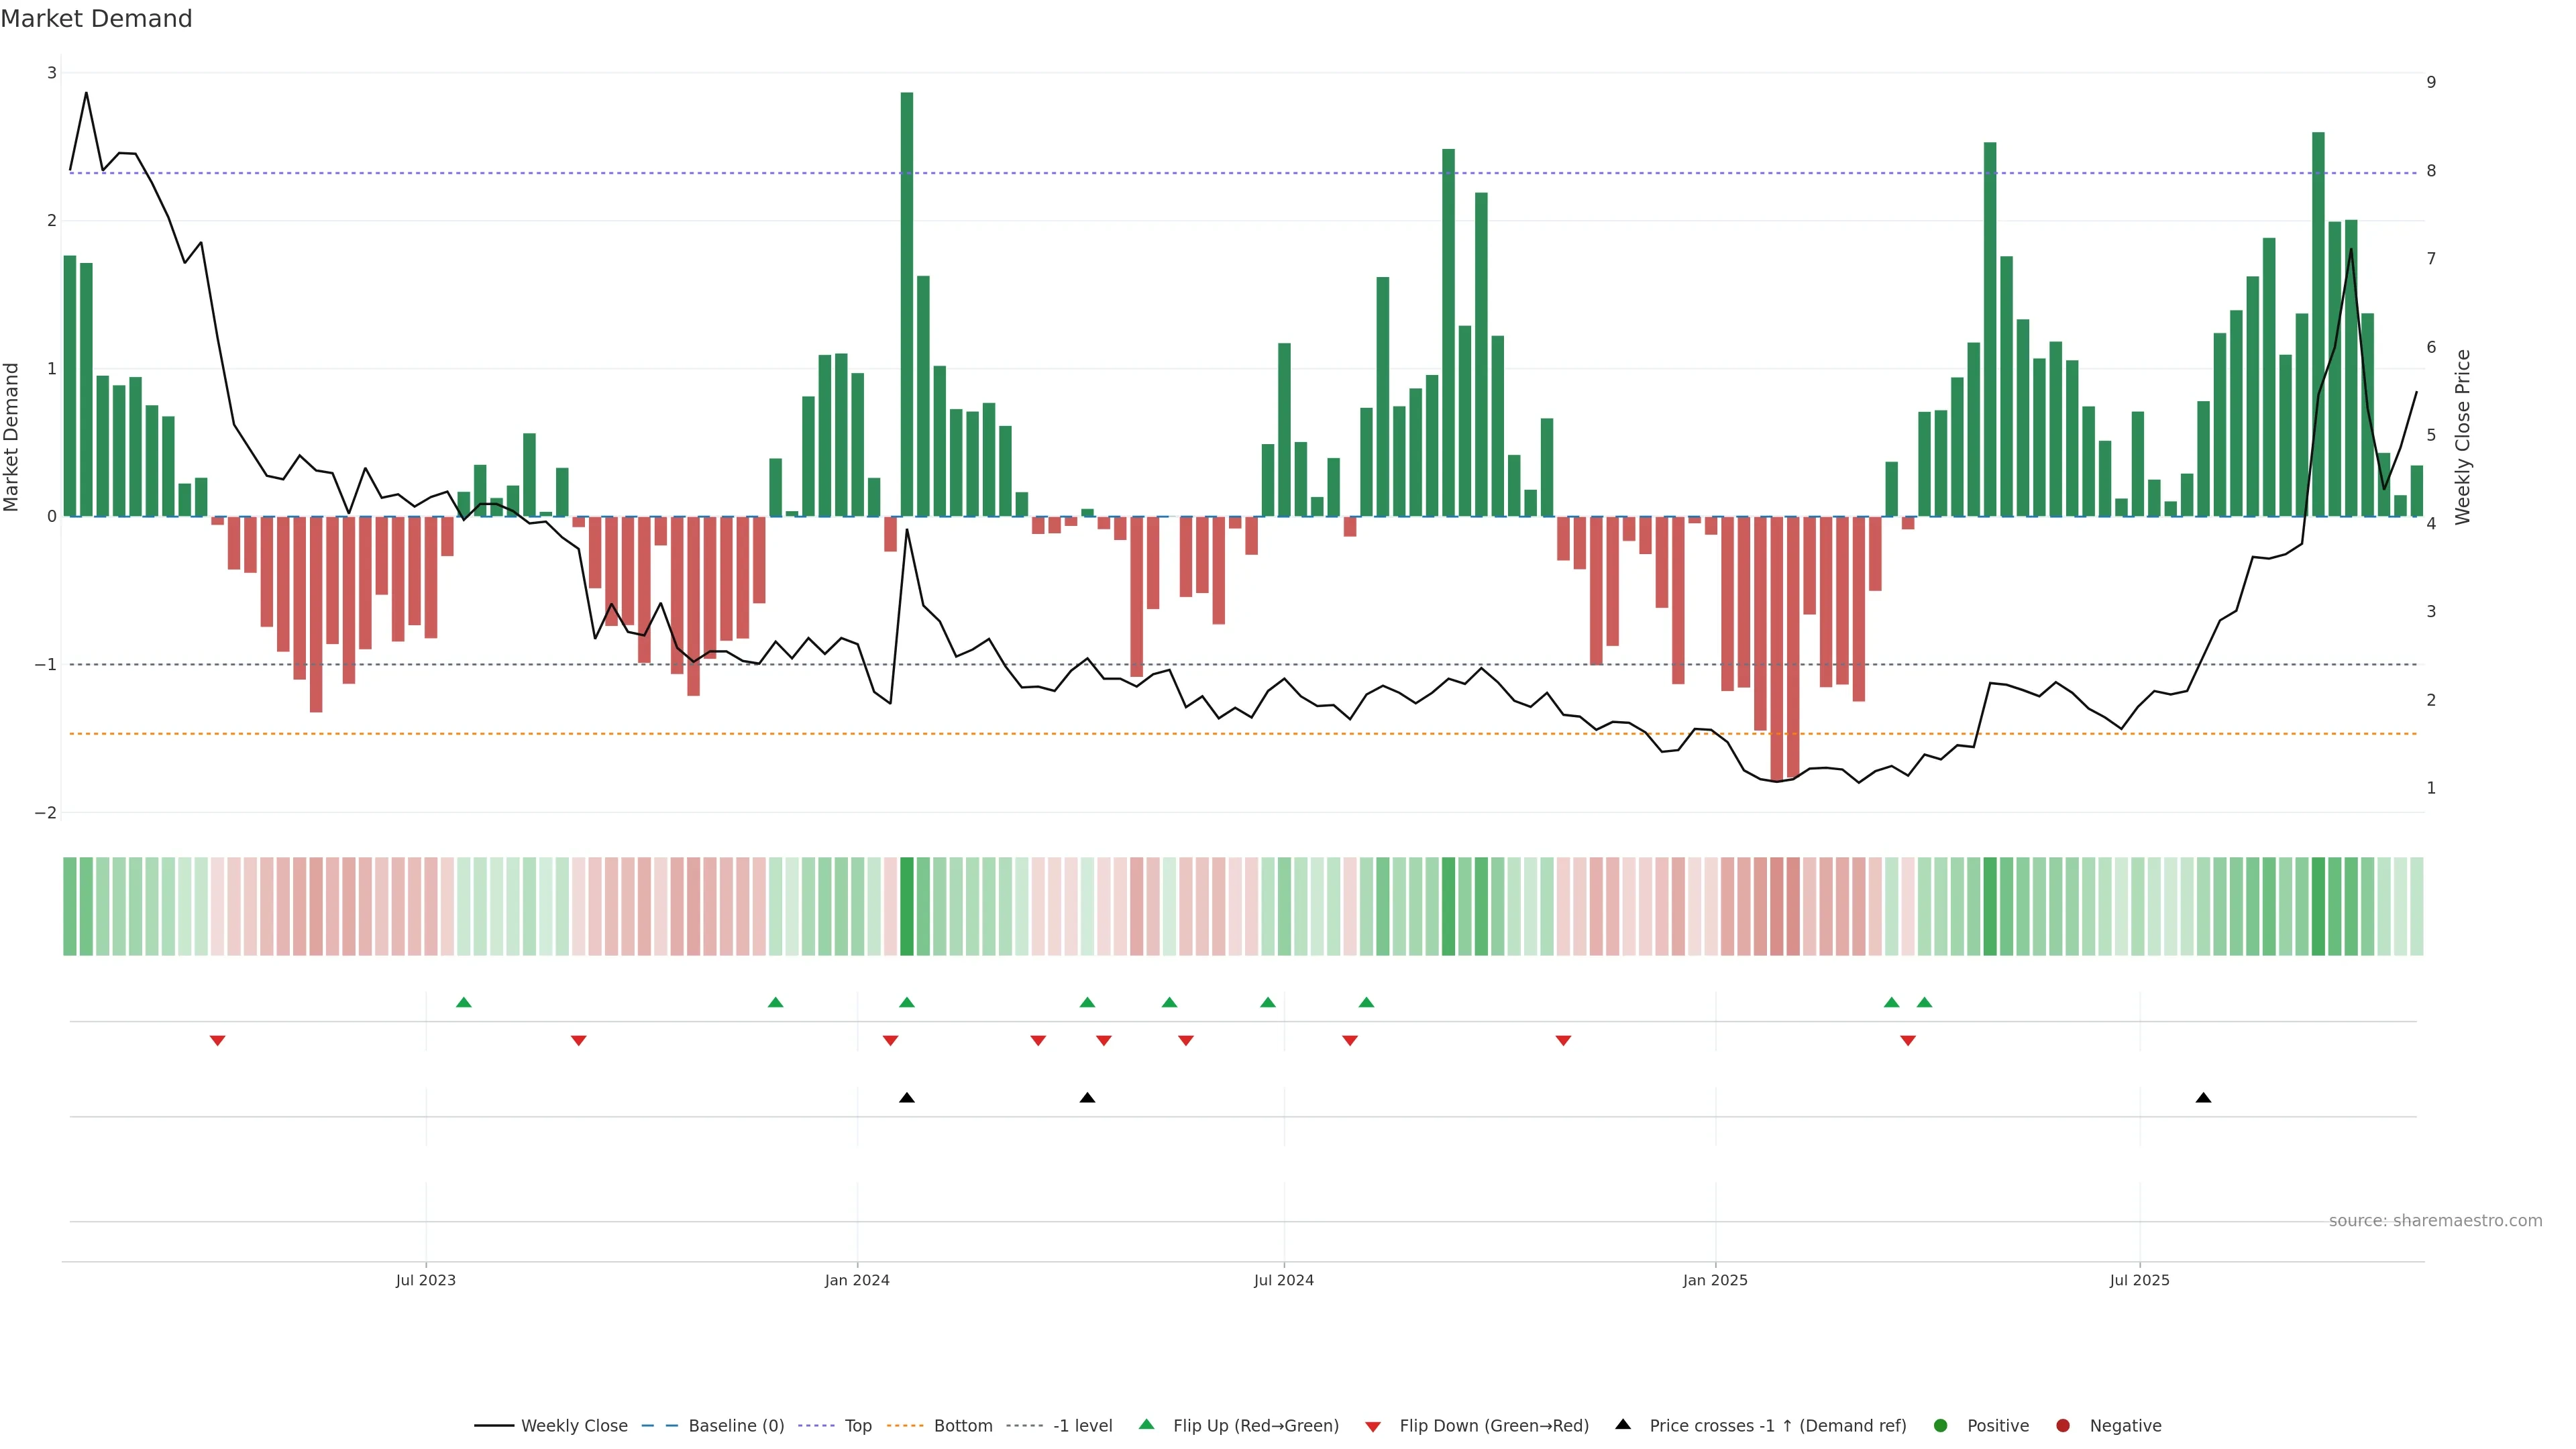Click the tallest green bar near Jan 2024
The height and width of the screenshot is (1449, 2576).
tap(907, 300)
